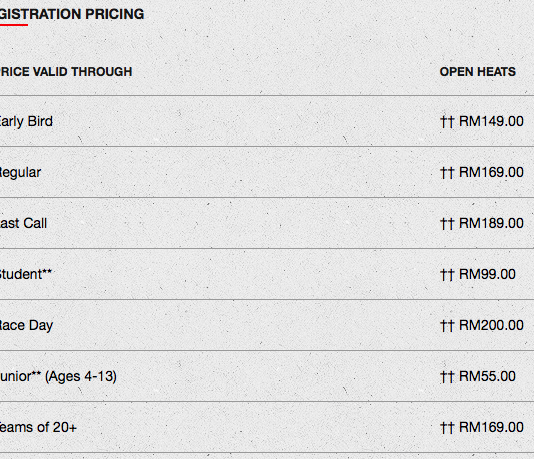Screen dimensions: 534x459
Task: Select the Regular pricing row label
Action: pos(20,173)
